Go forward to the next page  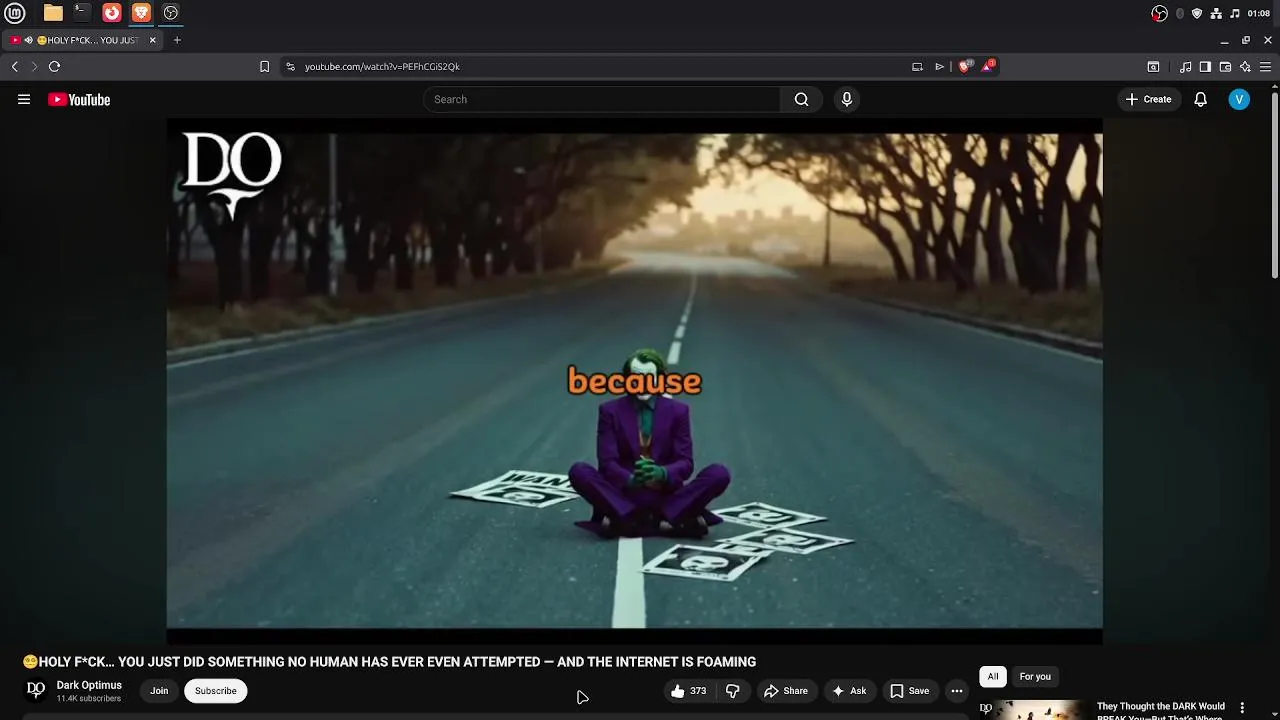coord(34,66)
